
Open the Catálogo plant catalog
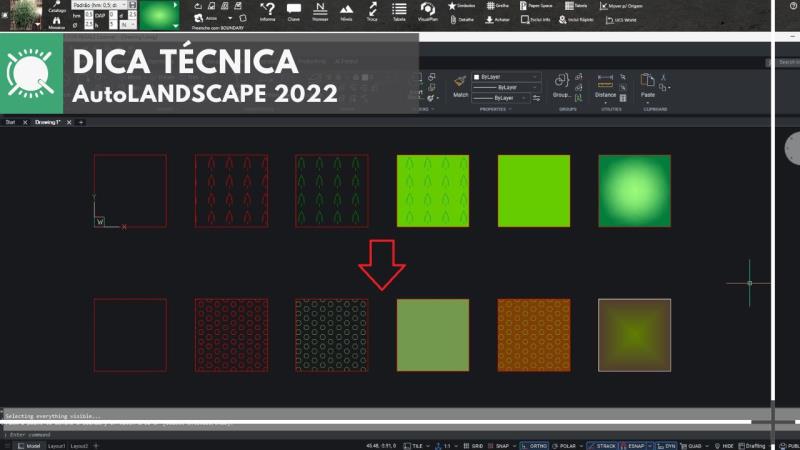tap(57, 6)
